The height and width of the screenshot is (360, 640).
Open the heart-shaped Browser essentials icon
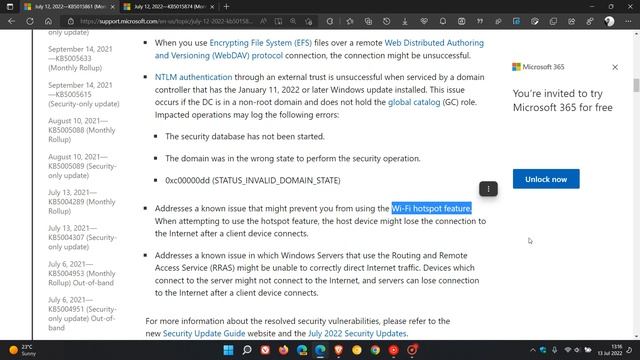(x=424, y=21)
